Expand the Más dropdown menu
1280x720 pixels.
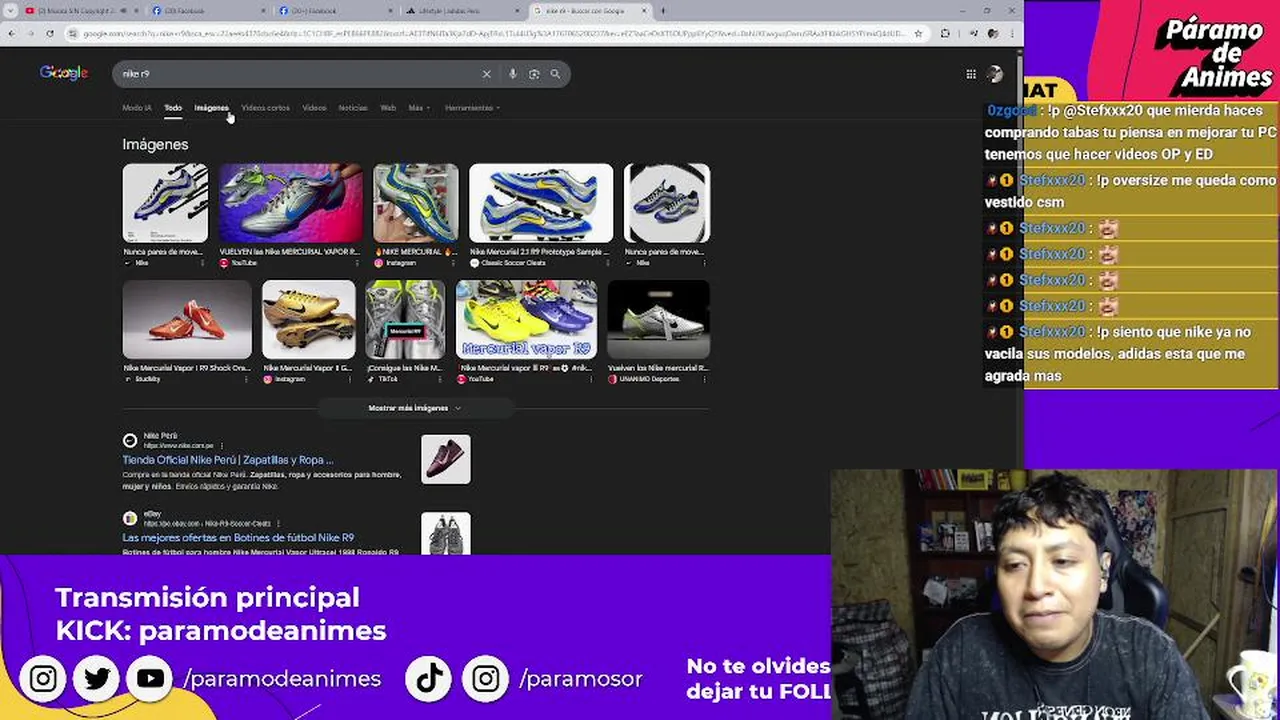coord(419,108)
